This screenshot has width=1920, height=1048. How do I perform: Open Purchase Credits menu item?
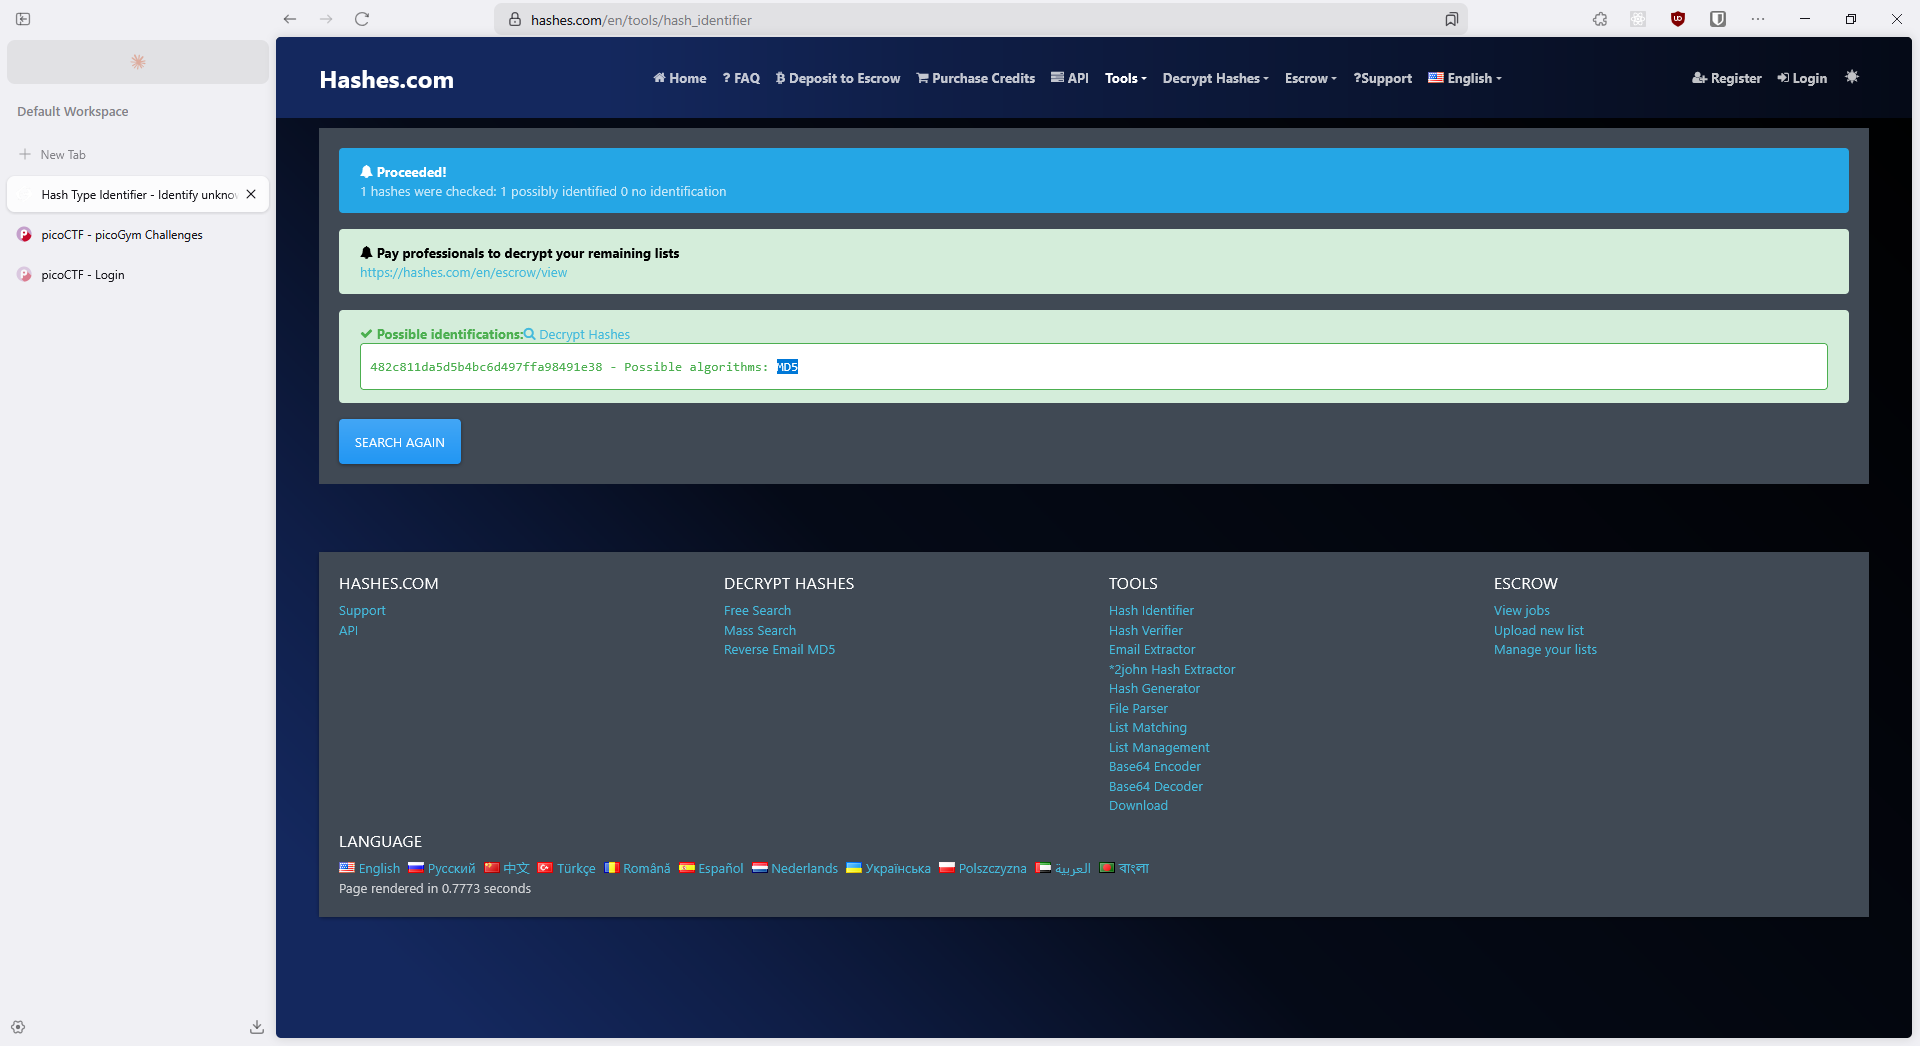pyautogui.click(x=976, y=78)
